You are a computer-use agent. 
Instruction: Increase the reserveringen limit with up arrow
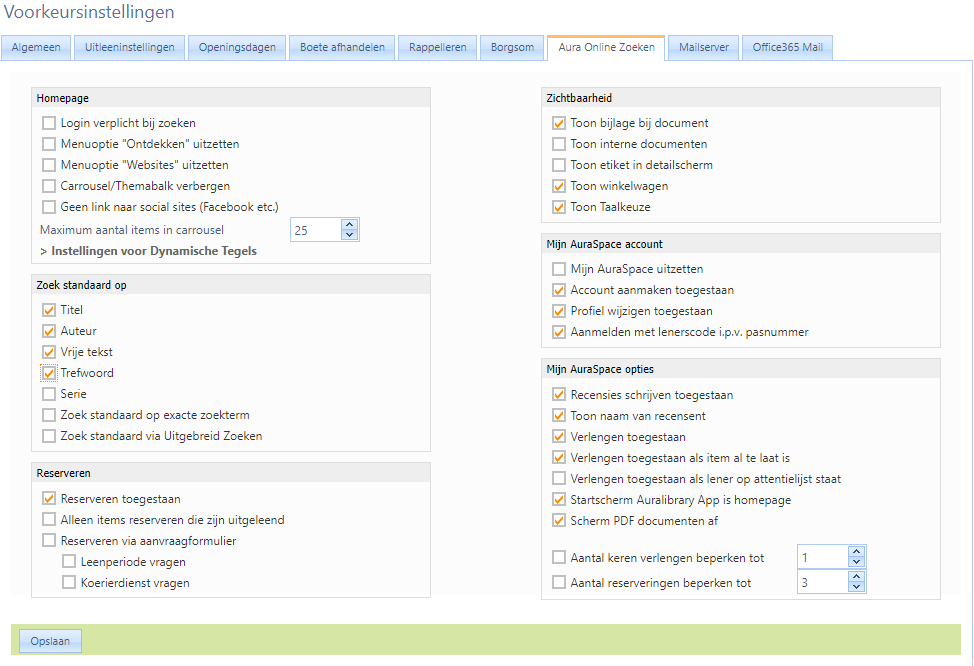pos(855,577)
